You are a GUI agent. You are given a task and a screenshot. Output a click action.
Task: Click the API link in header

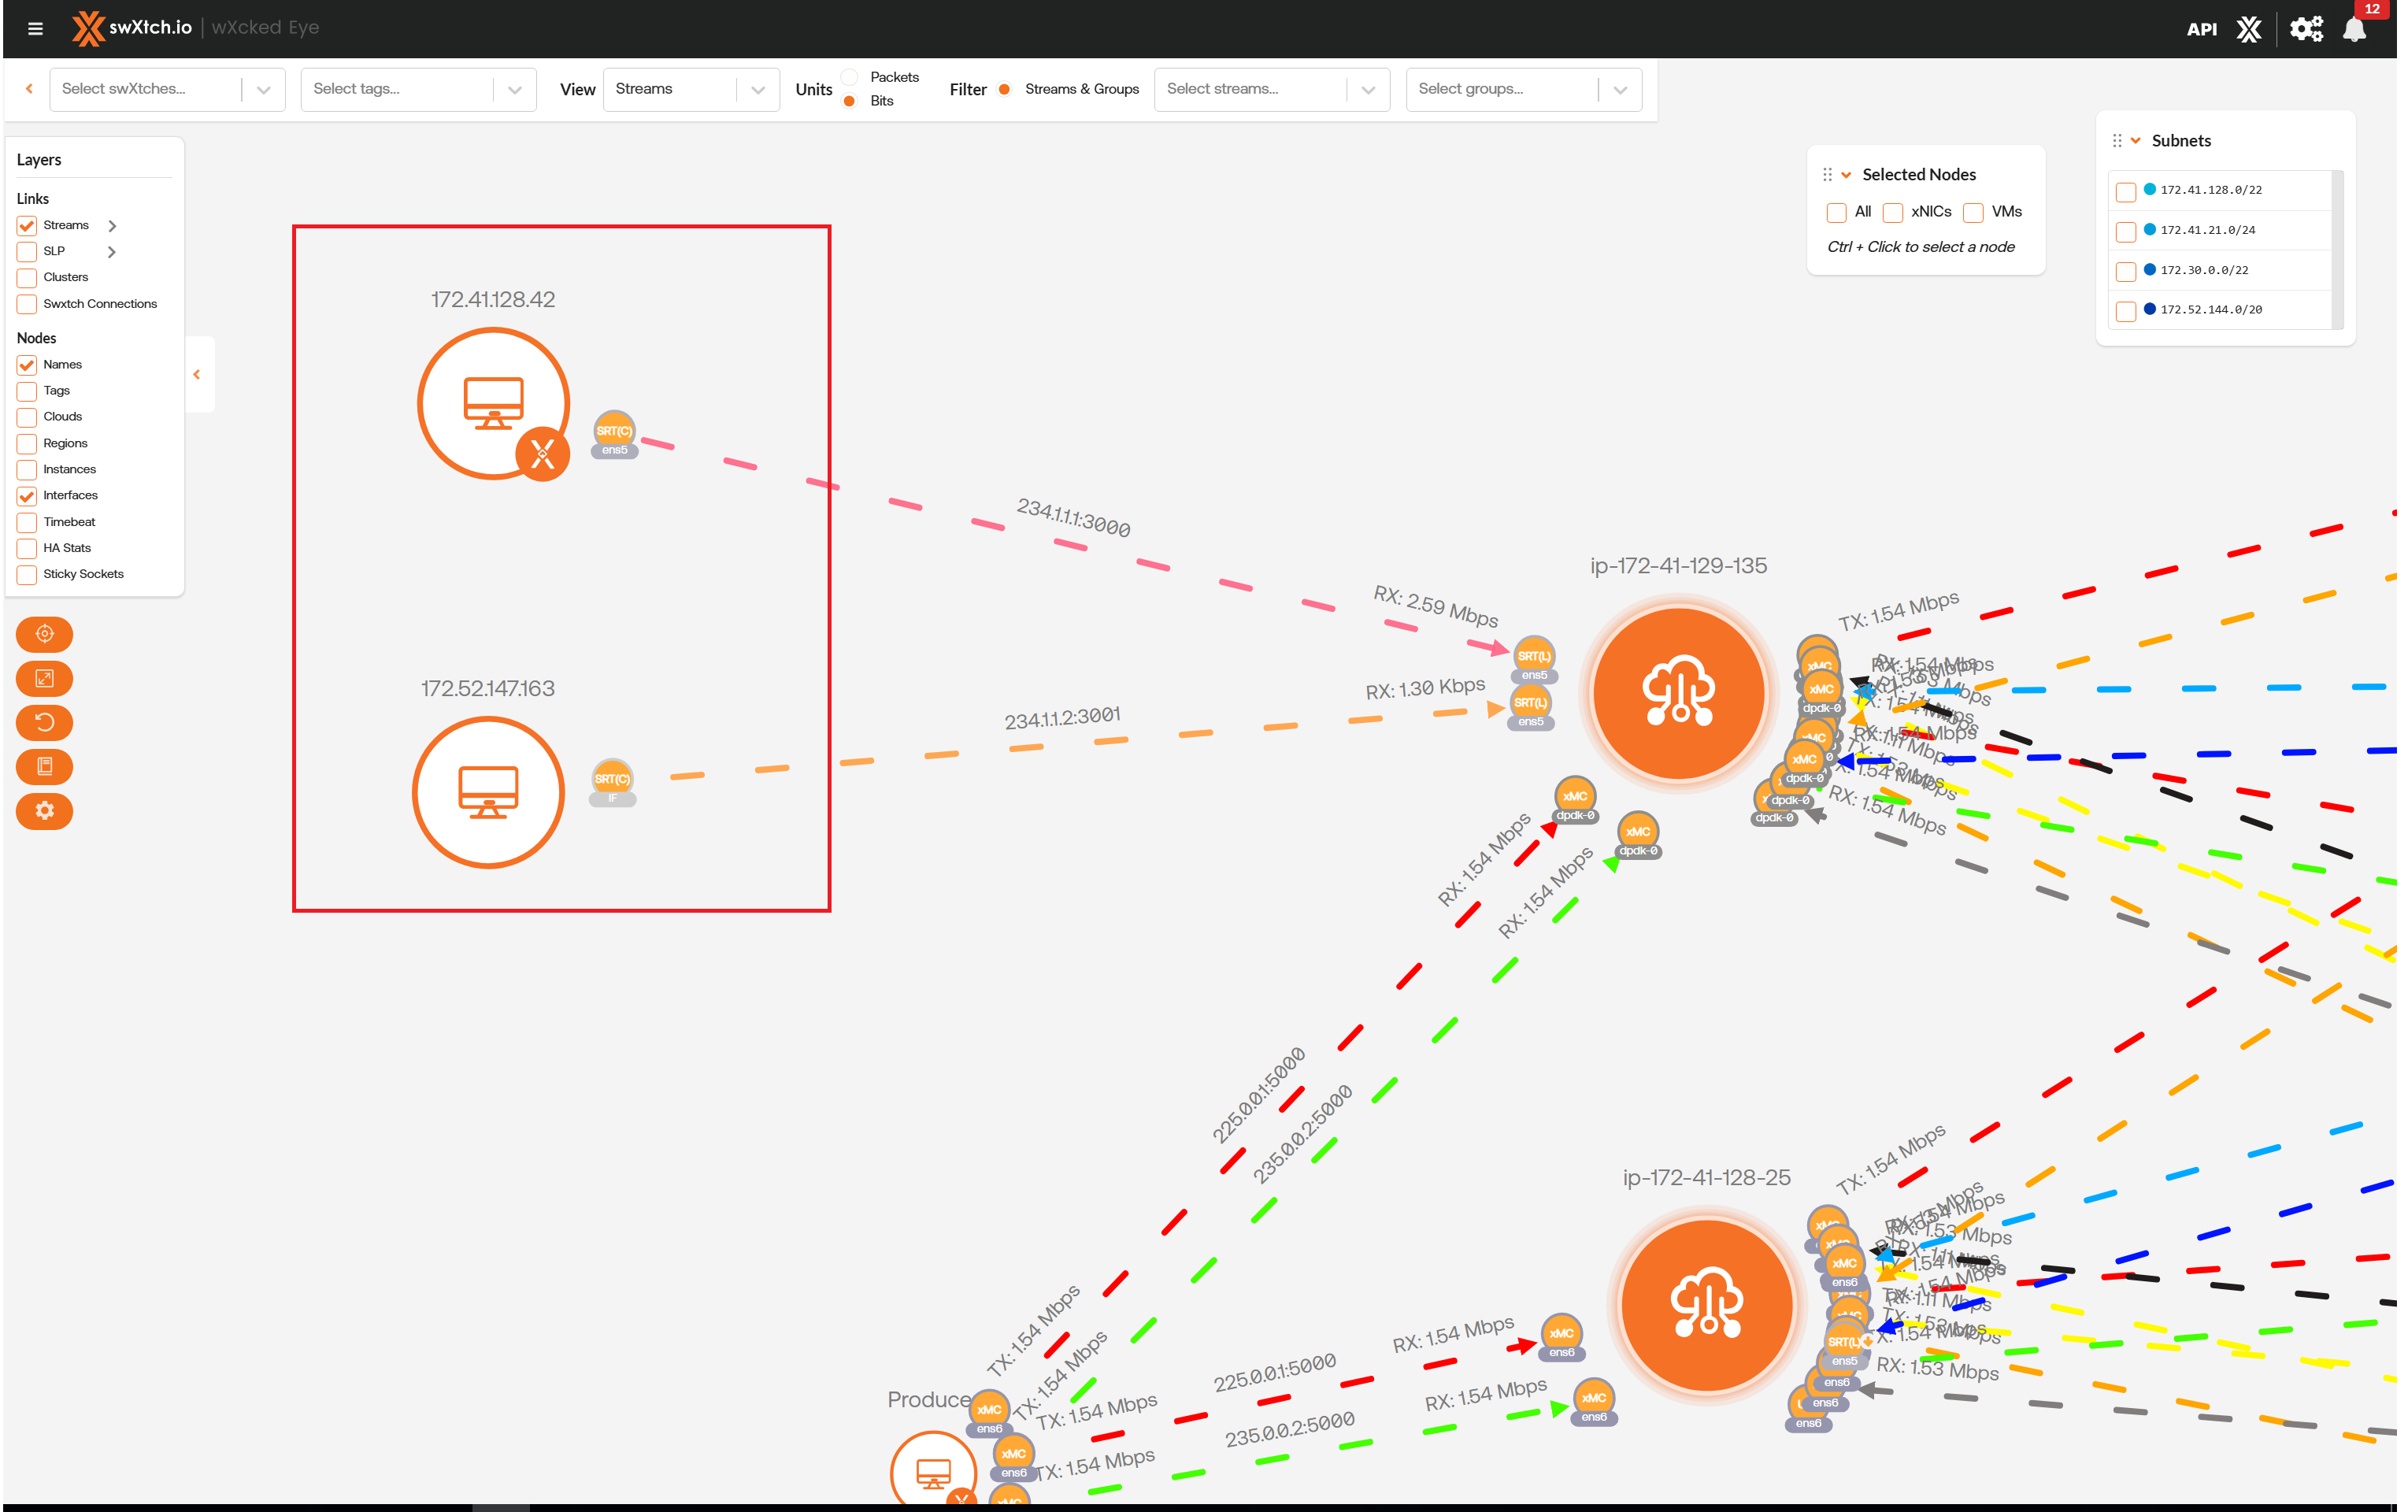[2201, 30]
